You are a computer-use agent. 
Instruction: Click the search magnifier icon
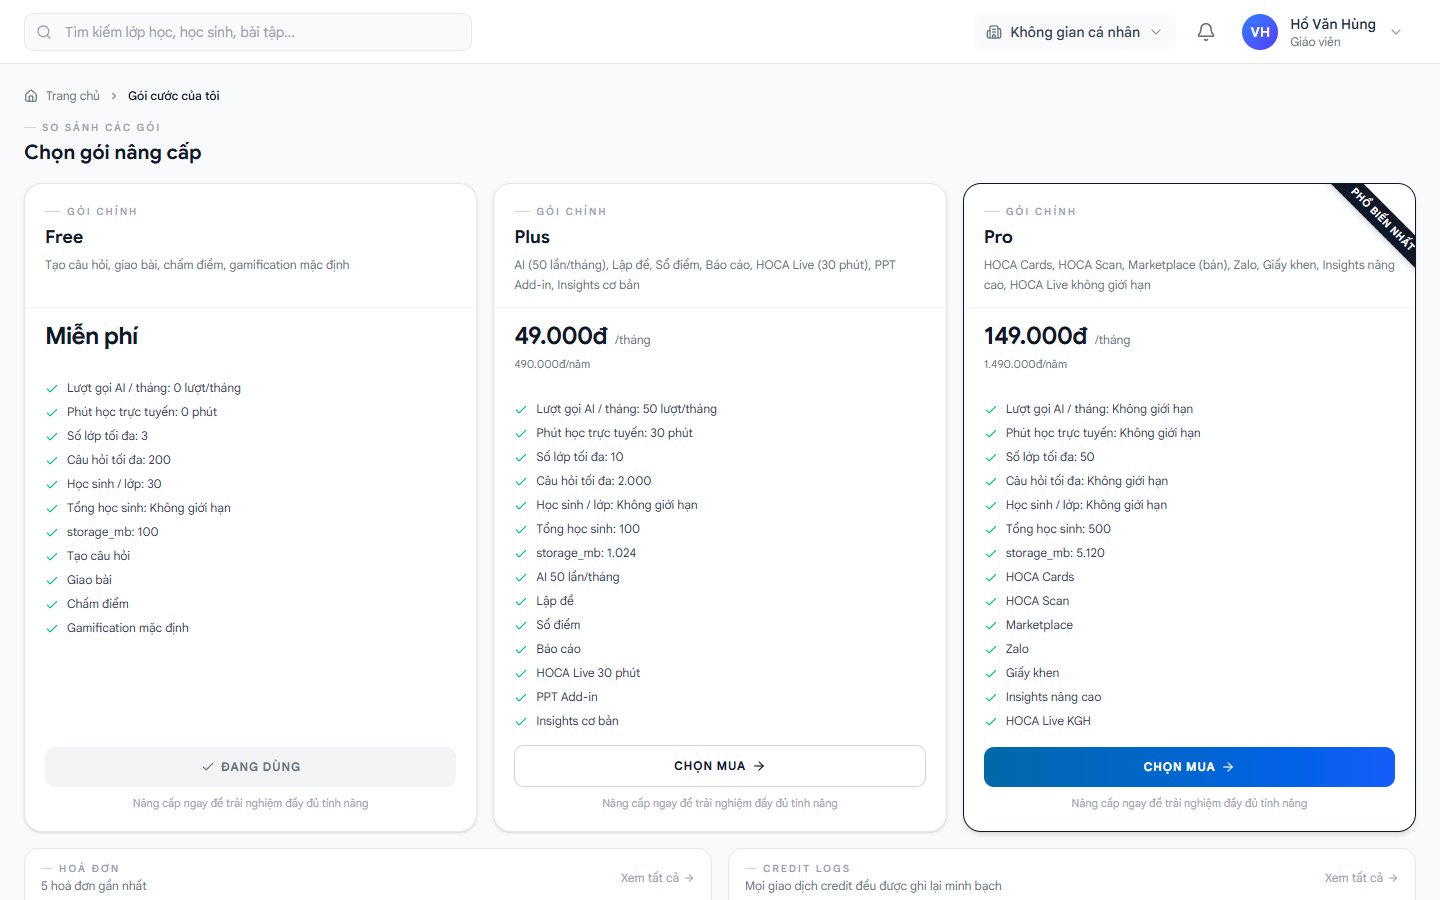click(44, 32)
